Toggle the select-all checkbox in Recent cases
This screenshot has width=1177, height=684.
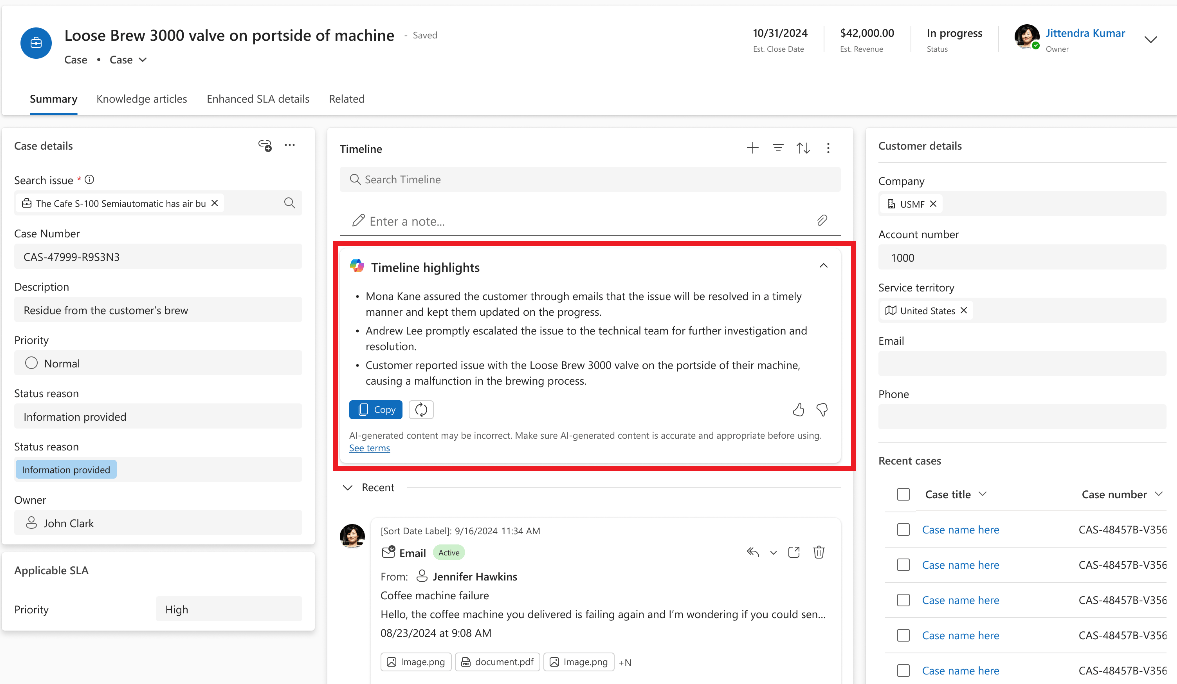[903, 494]
